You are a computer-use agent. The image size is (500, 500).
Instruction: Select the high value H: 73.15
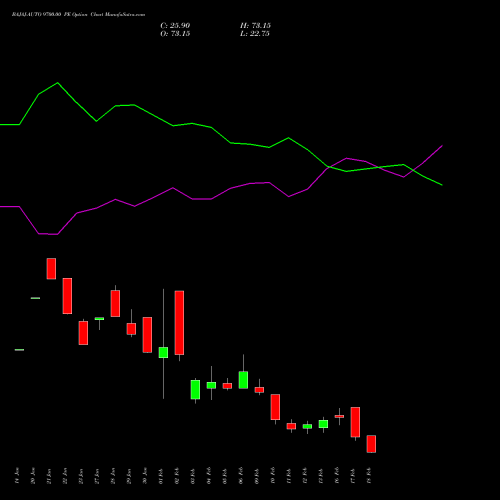coord(255,26)
